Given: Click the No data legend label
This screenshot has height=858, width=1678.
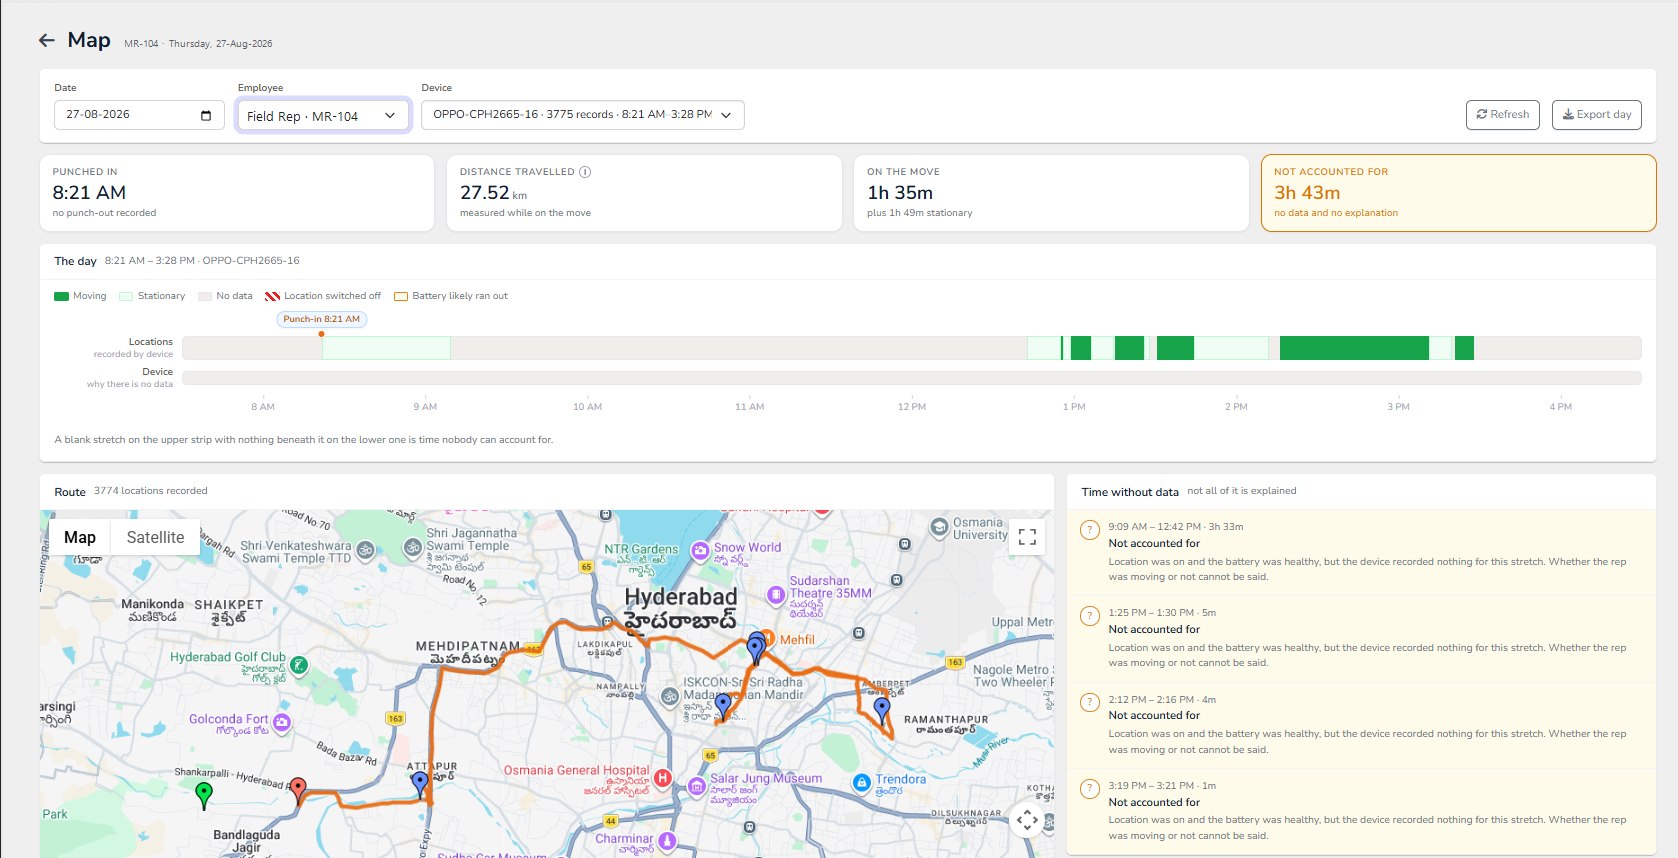Looking at the screenshot, I should 234,296.
